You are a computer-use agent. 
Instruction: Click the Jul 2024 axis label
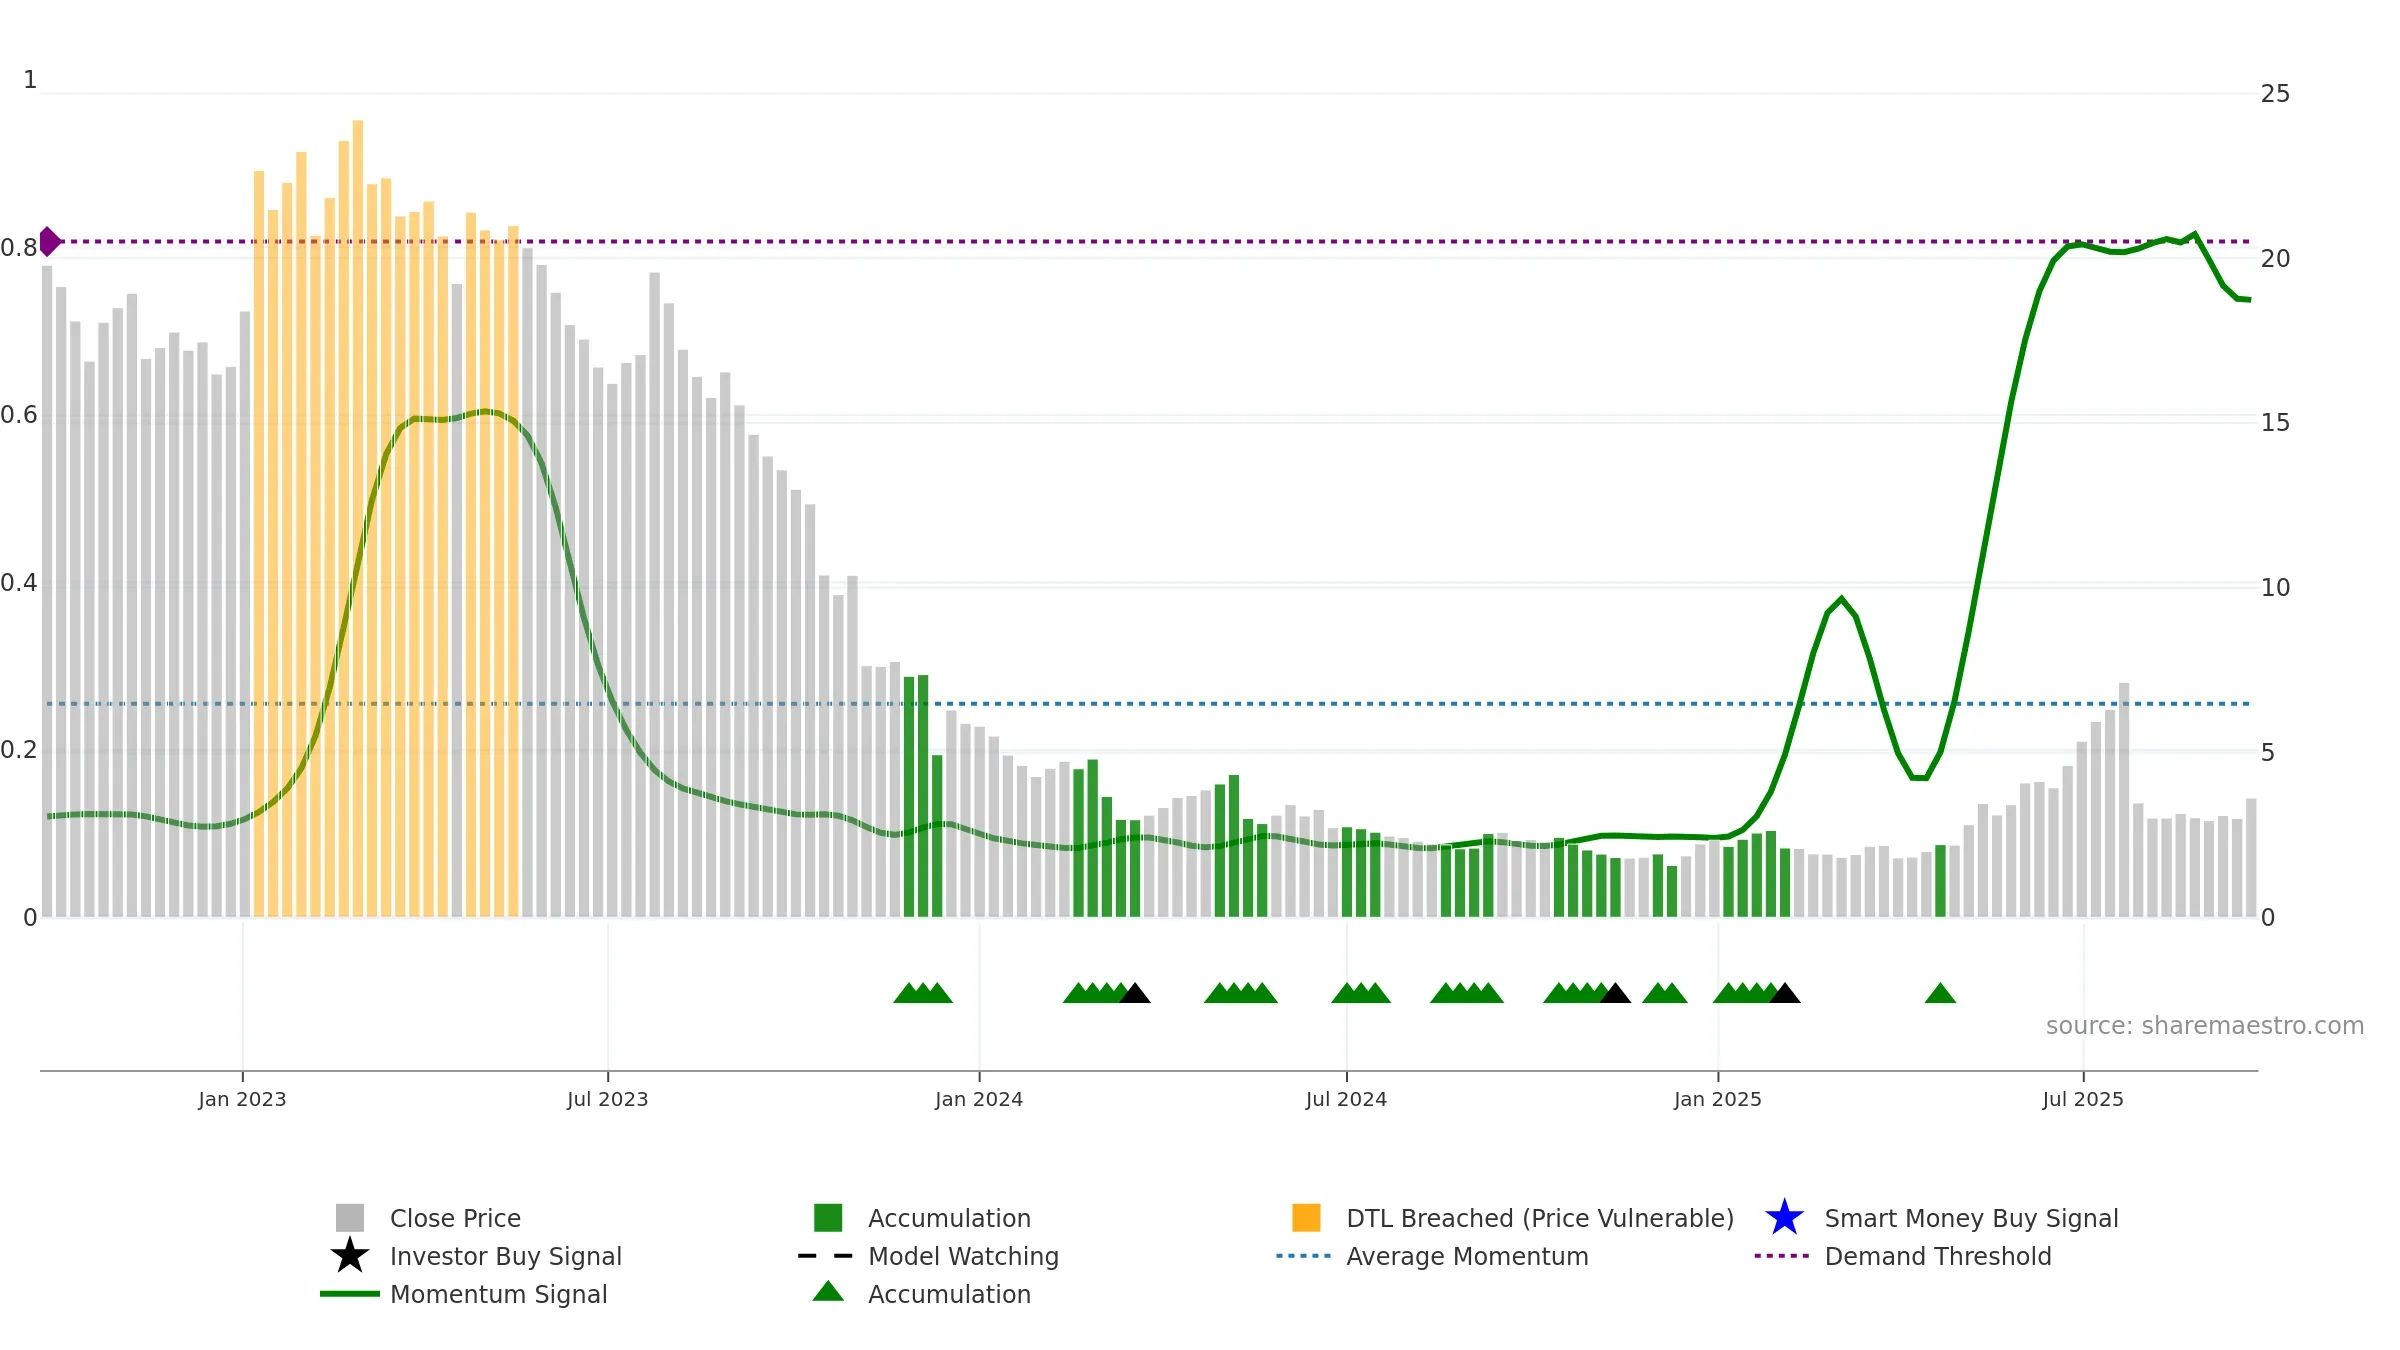point(1346,1099)
